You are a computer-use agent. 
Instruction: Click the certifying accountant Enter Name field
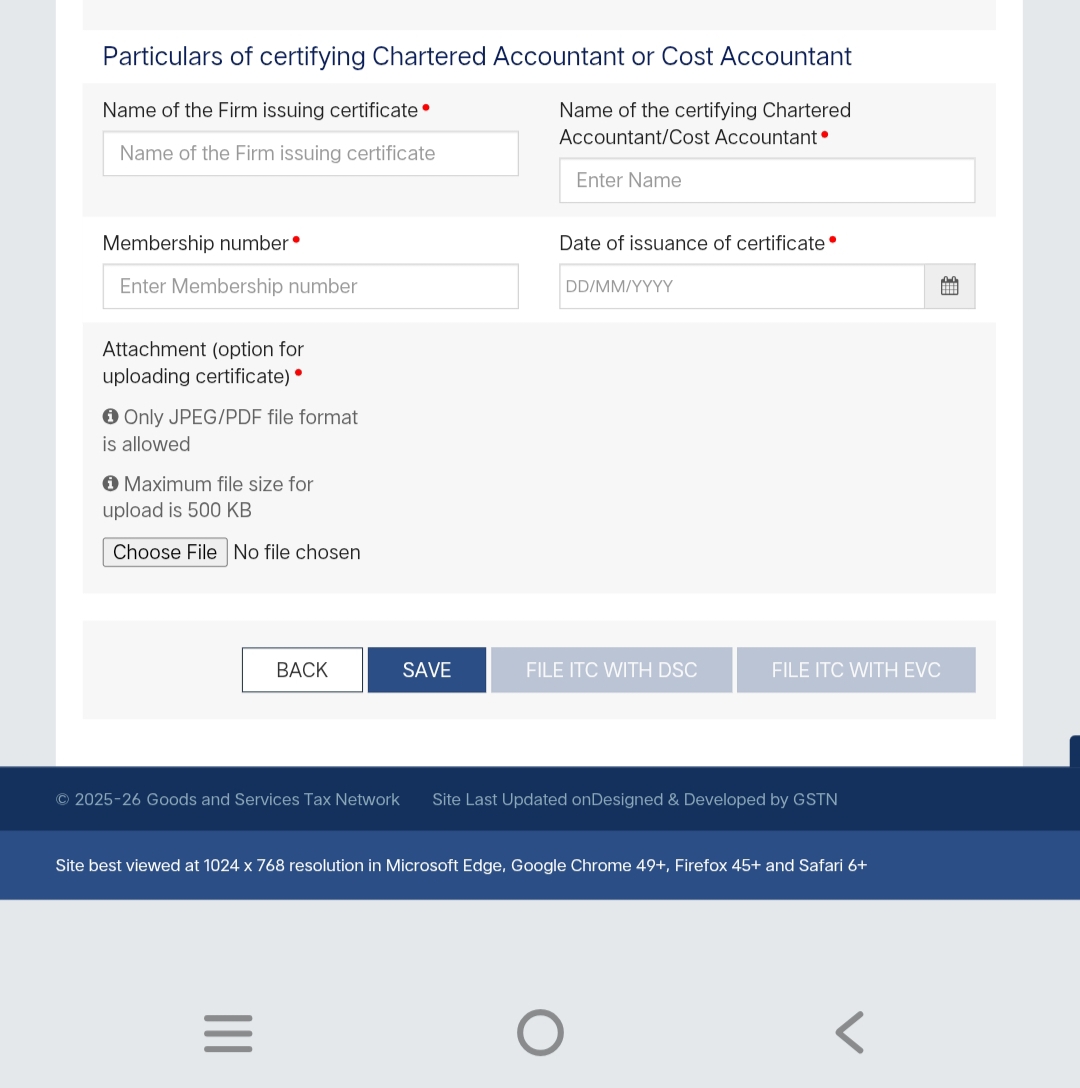[x=766, y=181]
